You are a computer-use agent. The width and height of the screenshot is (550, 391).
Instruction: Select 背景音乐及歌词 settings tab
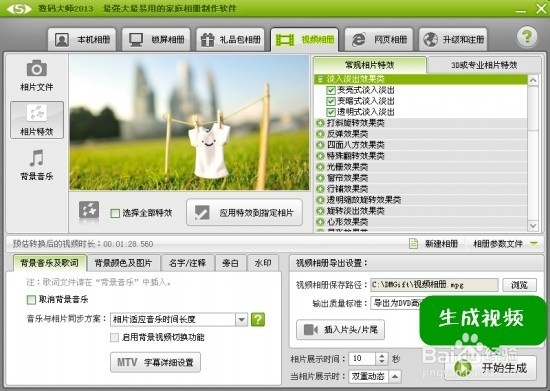(x=49, y=263)
